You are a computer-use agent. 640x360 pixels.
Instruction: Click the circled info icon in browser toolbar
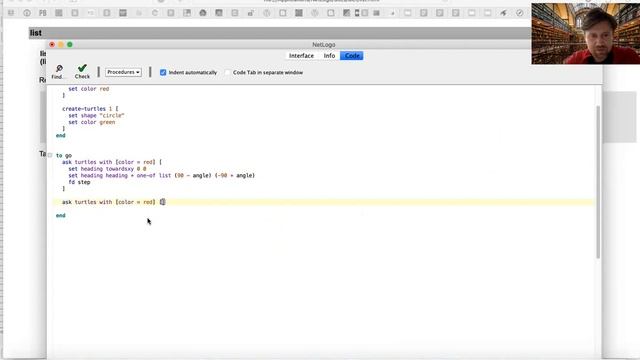pos(27,13)
